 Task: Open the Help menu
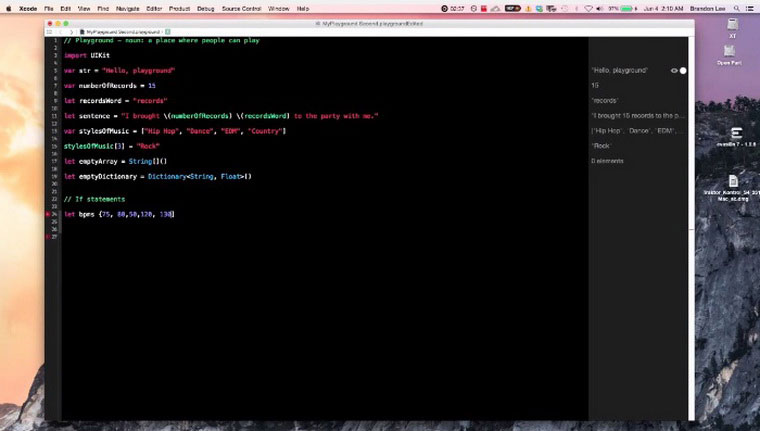[x=303, y=9]
